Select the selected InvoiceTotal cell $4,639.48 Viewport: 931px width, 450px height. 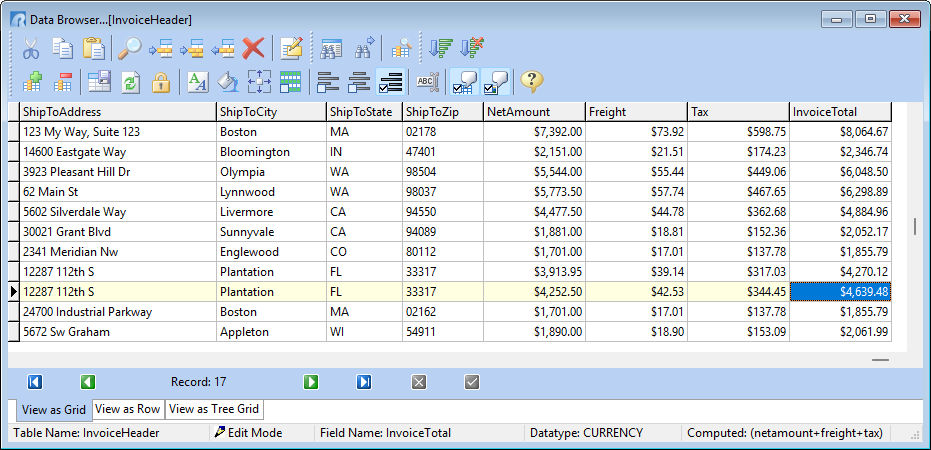(840, 292)
